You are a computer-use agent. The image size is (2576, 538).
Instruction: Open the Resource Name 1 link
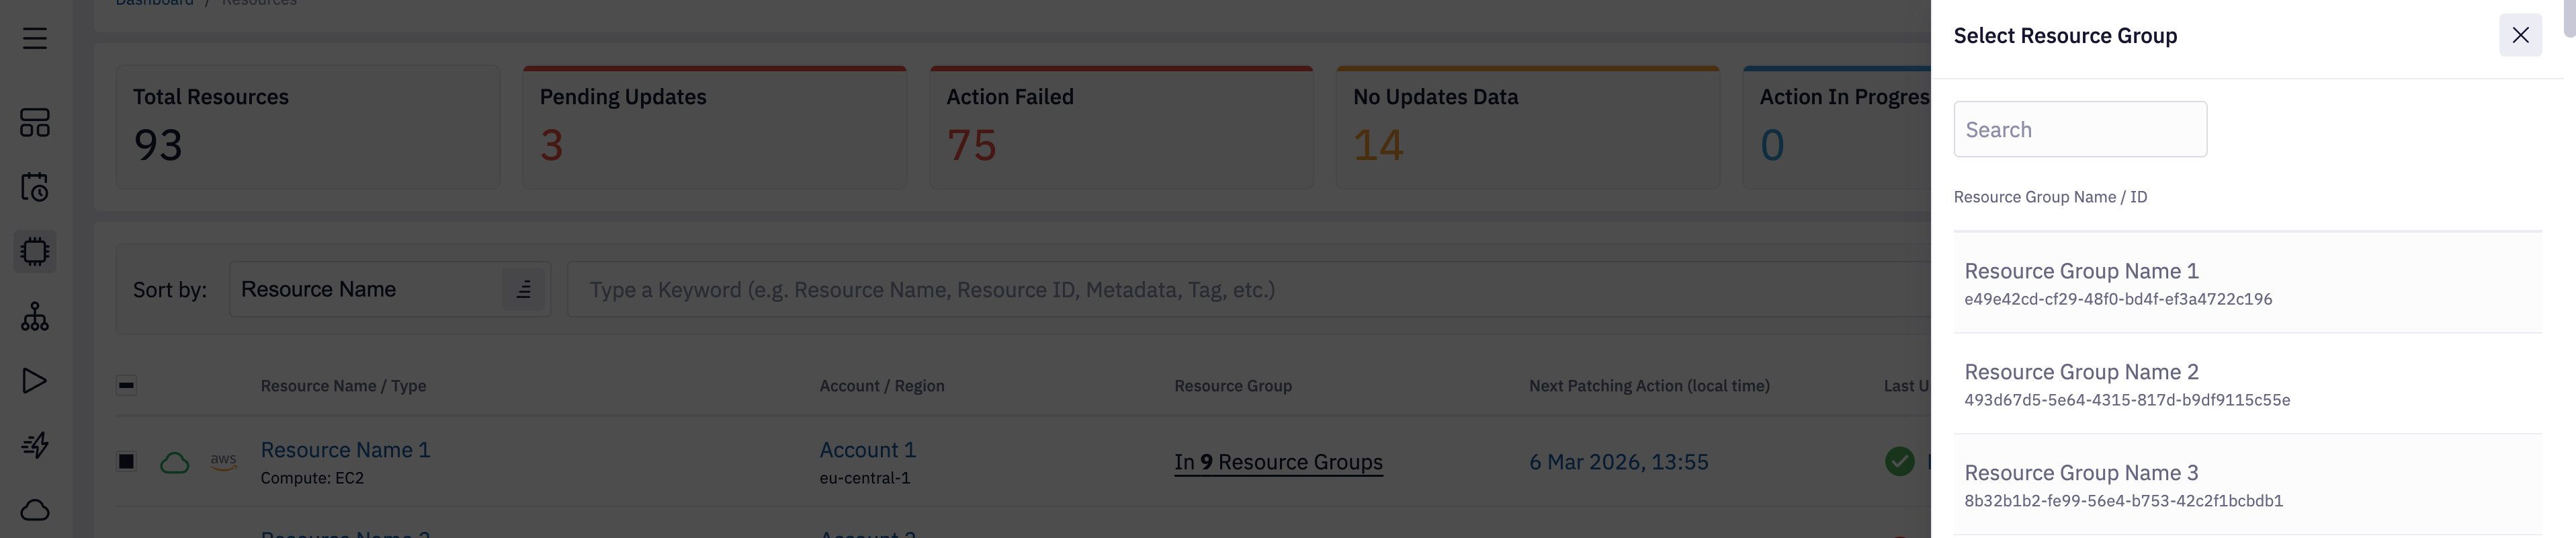345,450
